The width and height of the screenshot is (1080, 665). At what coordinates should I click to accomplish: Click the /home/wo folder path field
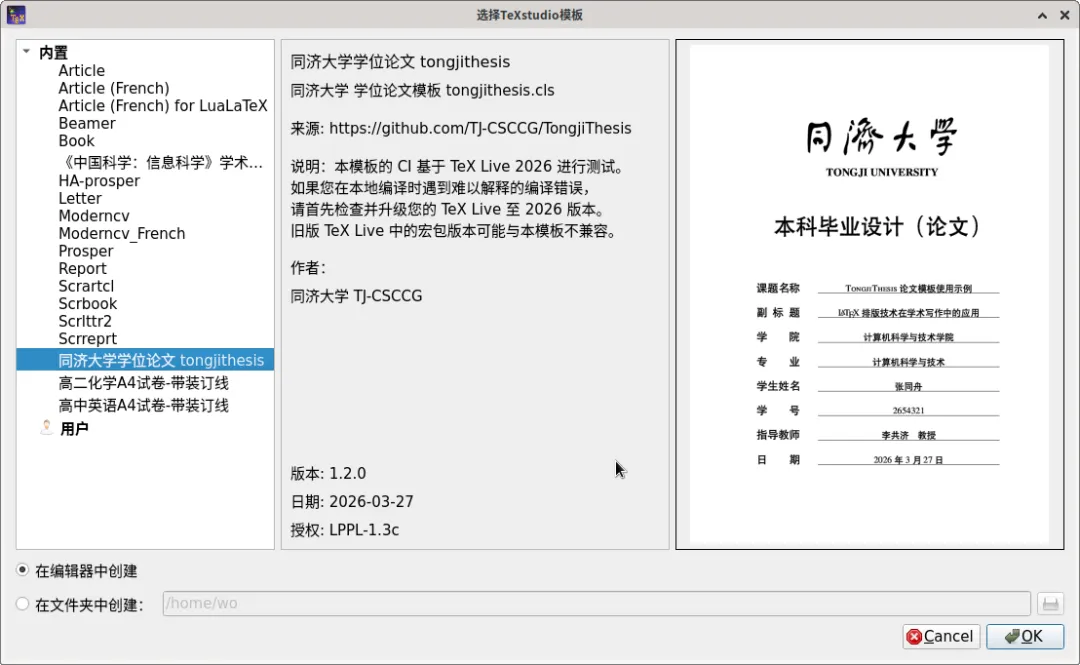596,604
